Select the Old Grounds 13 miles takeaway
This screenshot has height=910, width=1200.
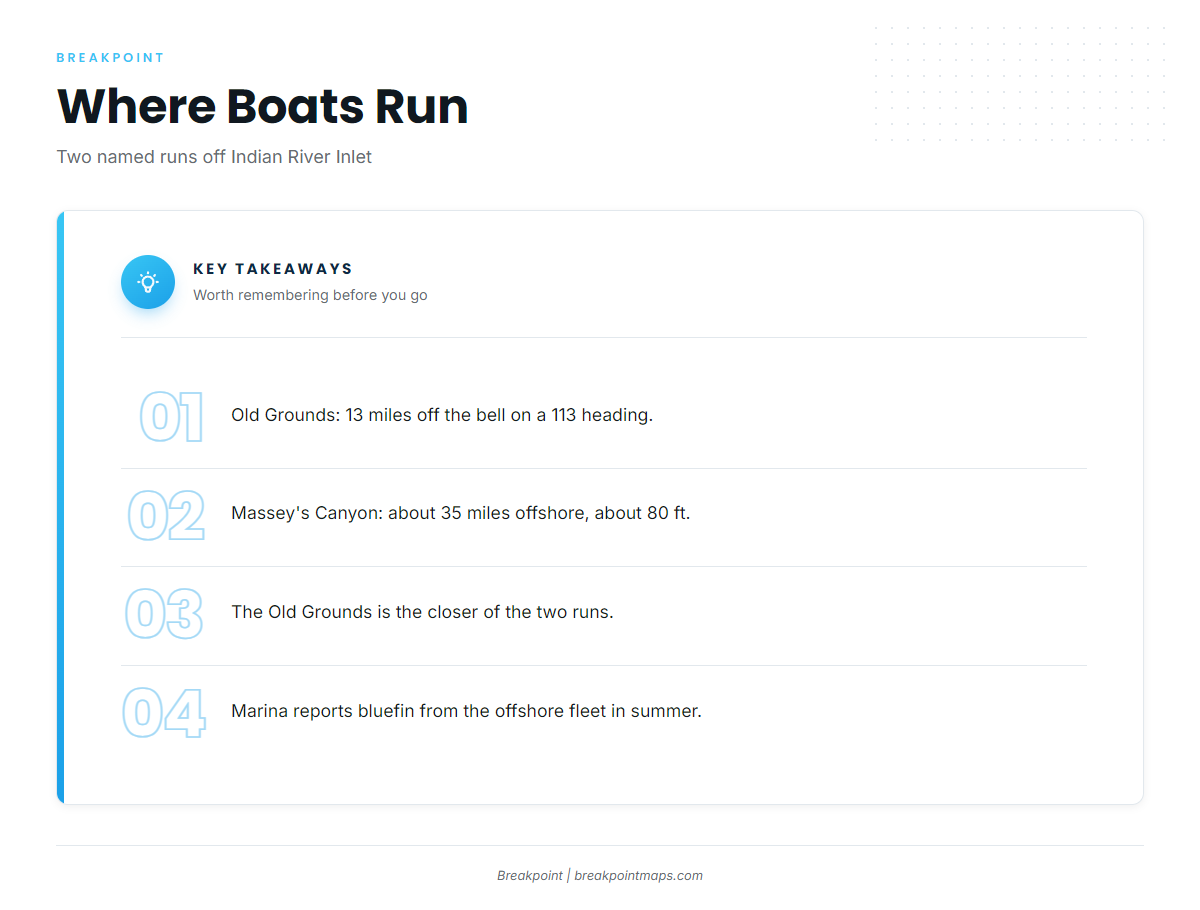click(442, 415)
